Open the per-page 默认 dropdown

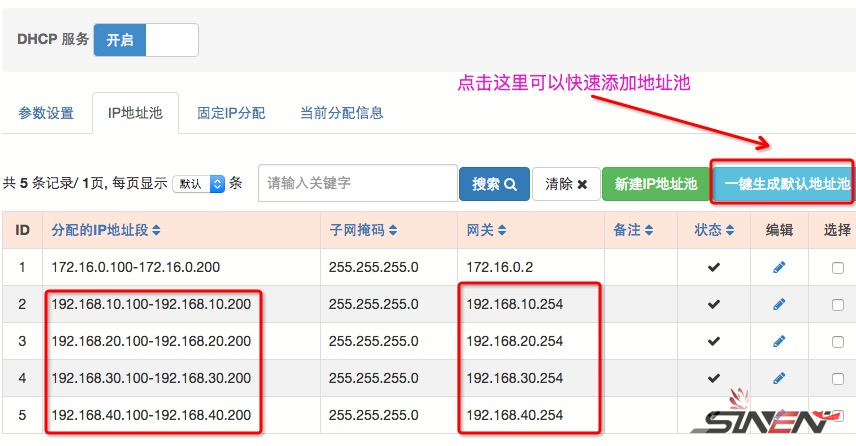click(199, 183)
